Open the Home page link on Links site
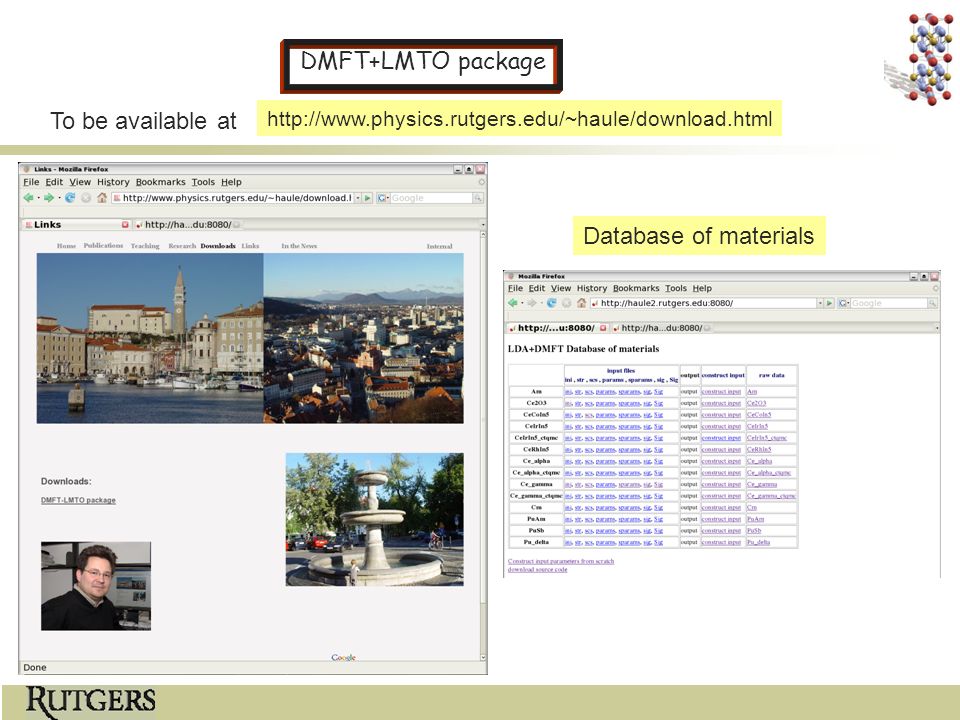The width and height of the screenshot is (960, 720). point(66,246)
